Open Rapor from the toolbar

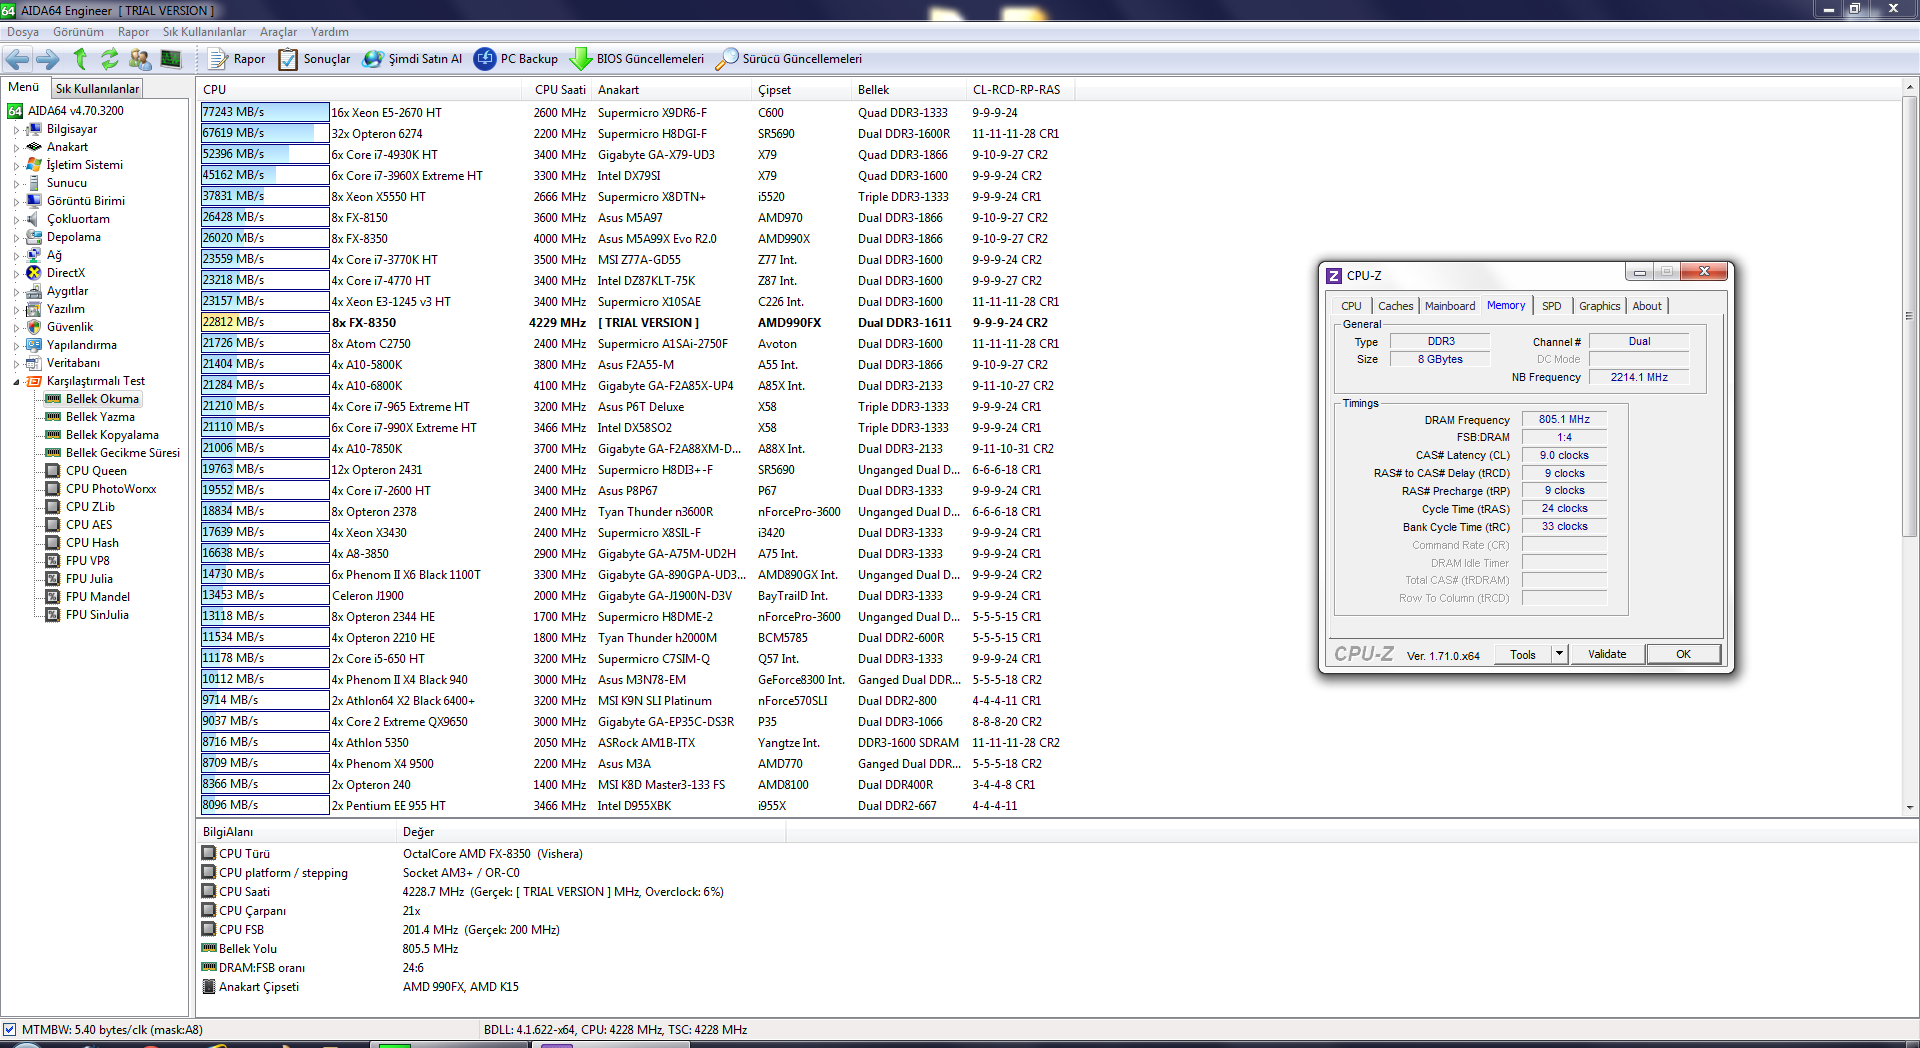pos(237,59)
